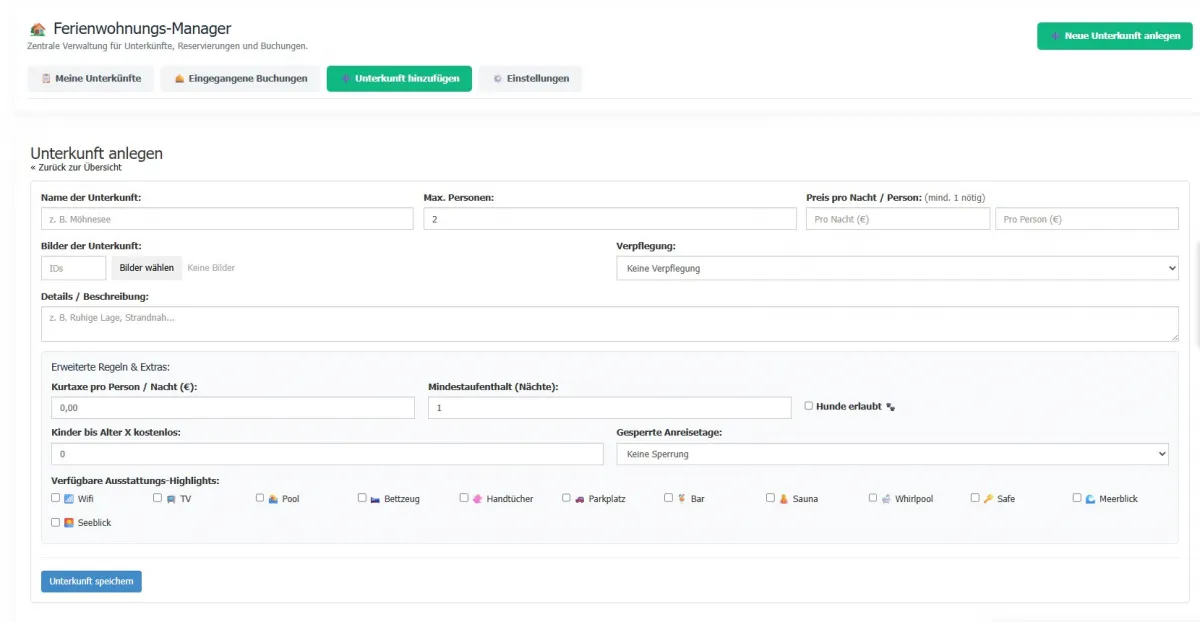The height and width of the screenshot is (622, 1200).
Task: Select the Pro Nacht (€) price field
Action: click(898, 219)
